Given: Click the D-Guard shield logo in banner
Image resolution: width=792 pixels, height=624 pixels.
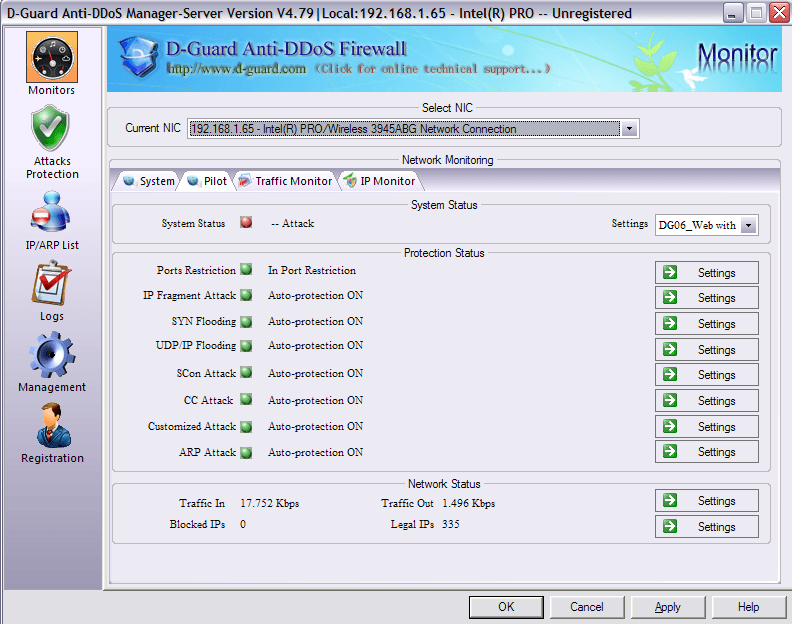Looking at the screenshot, I should (138, 57).
